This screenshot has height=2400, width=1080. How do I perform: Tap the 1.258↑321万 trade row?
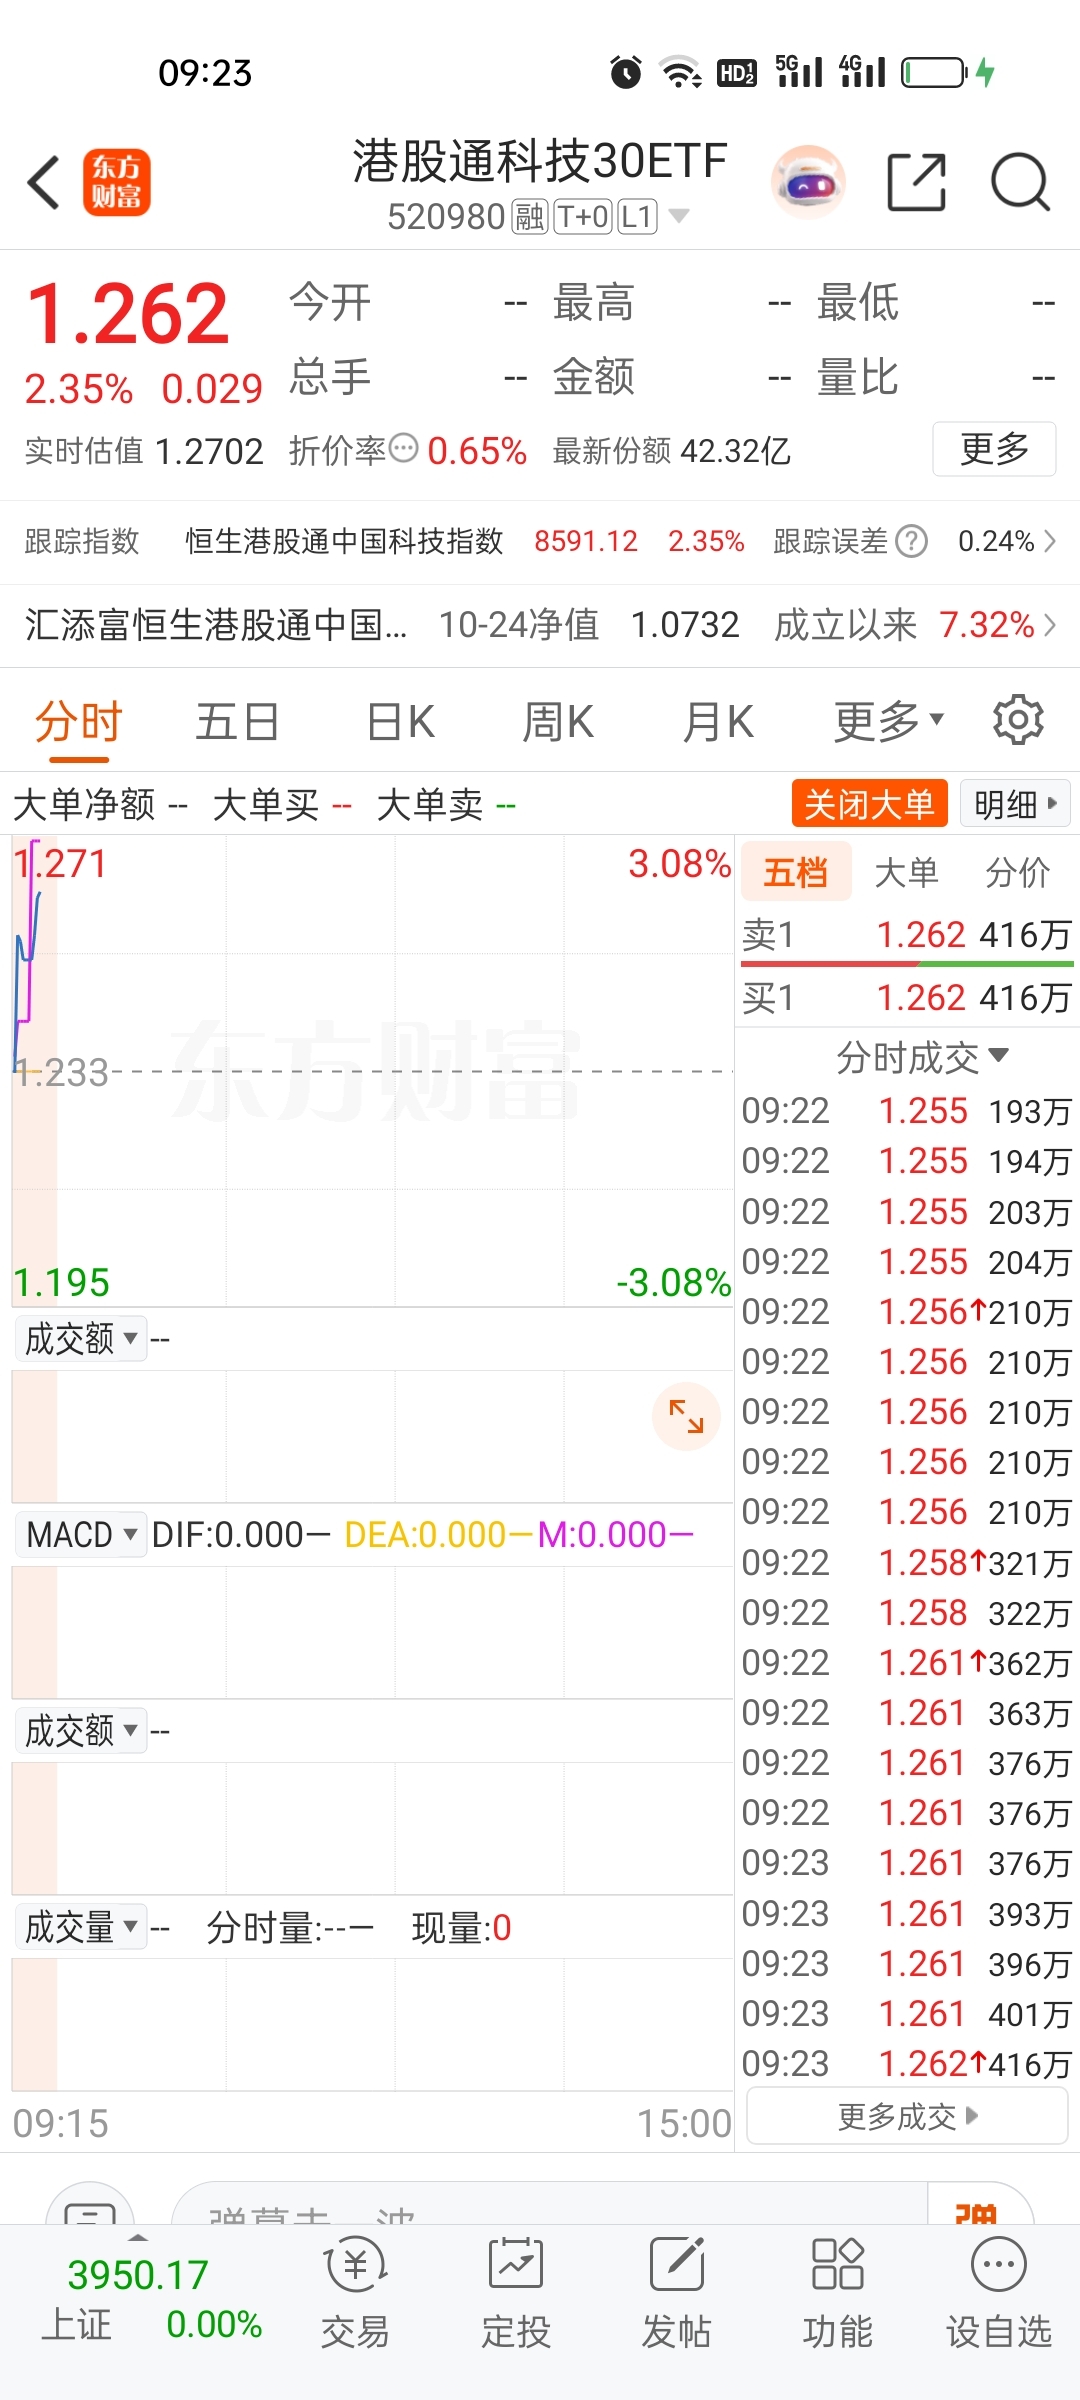(907, 1562)
